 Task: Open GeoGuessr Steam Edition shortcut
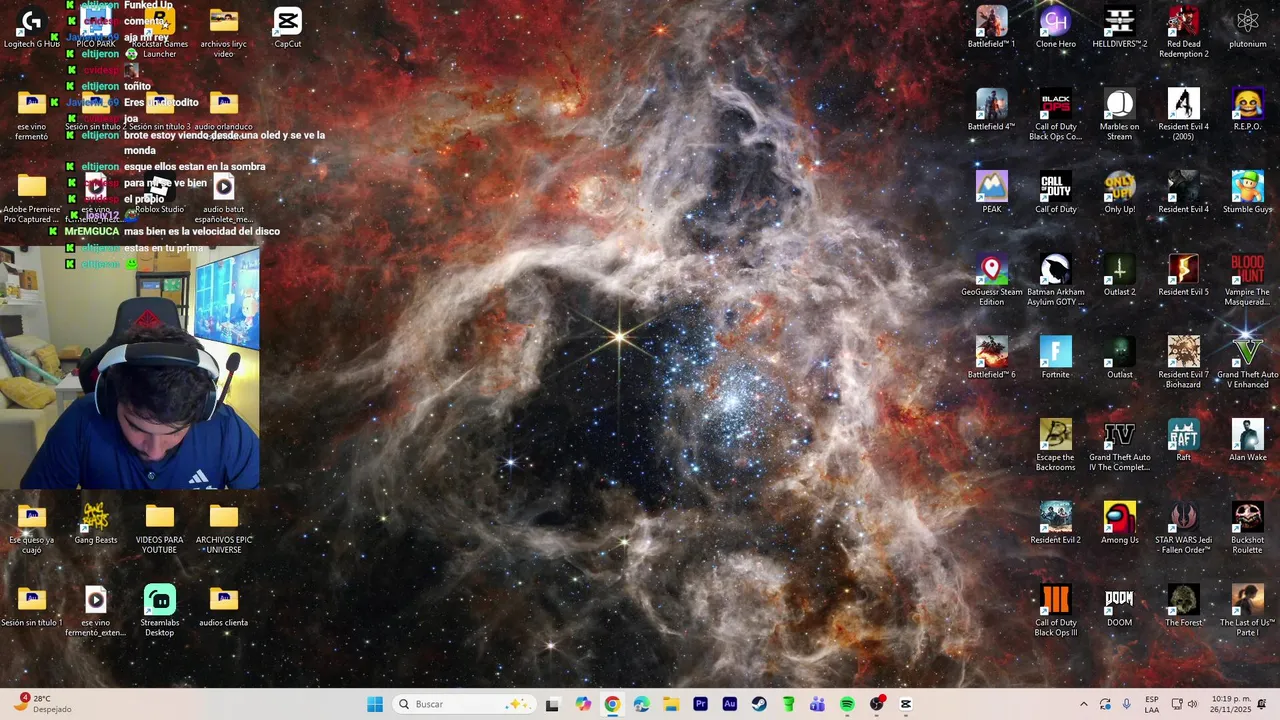(x=992, y=281)
